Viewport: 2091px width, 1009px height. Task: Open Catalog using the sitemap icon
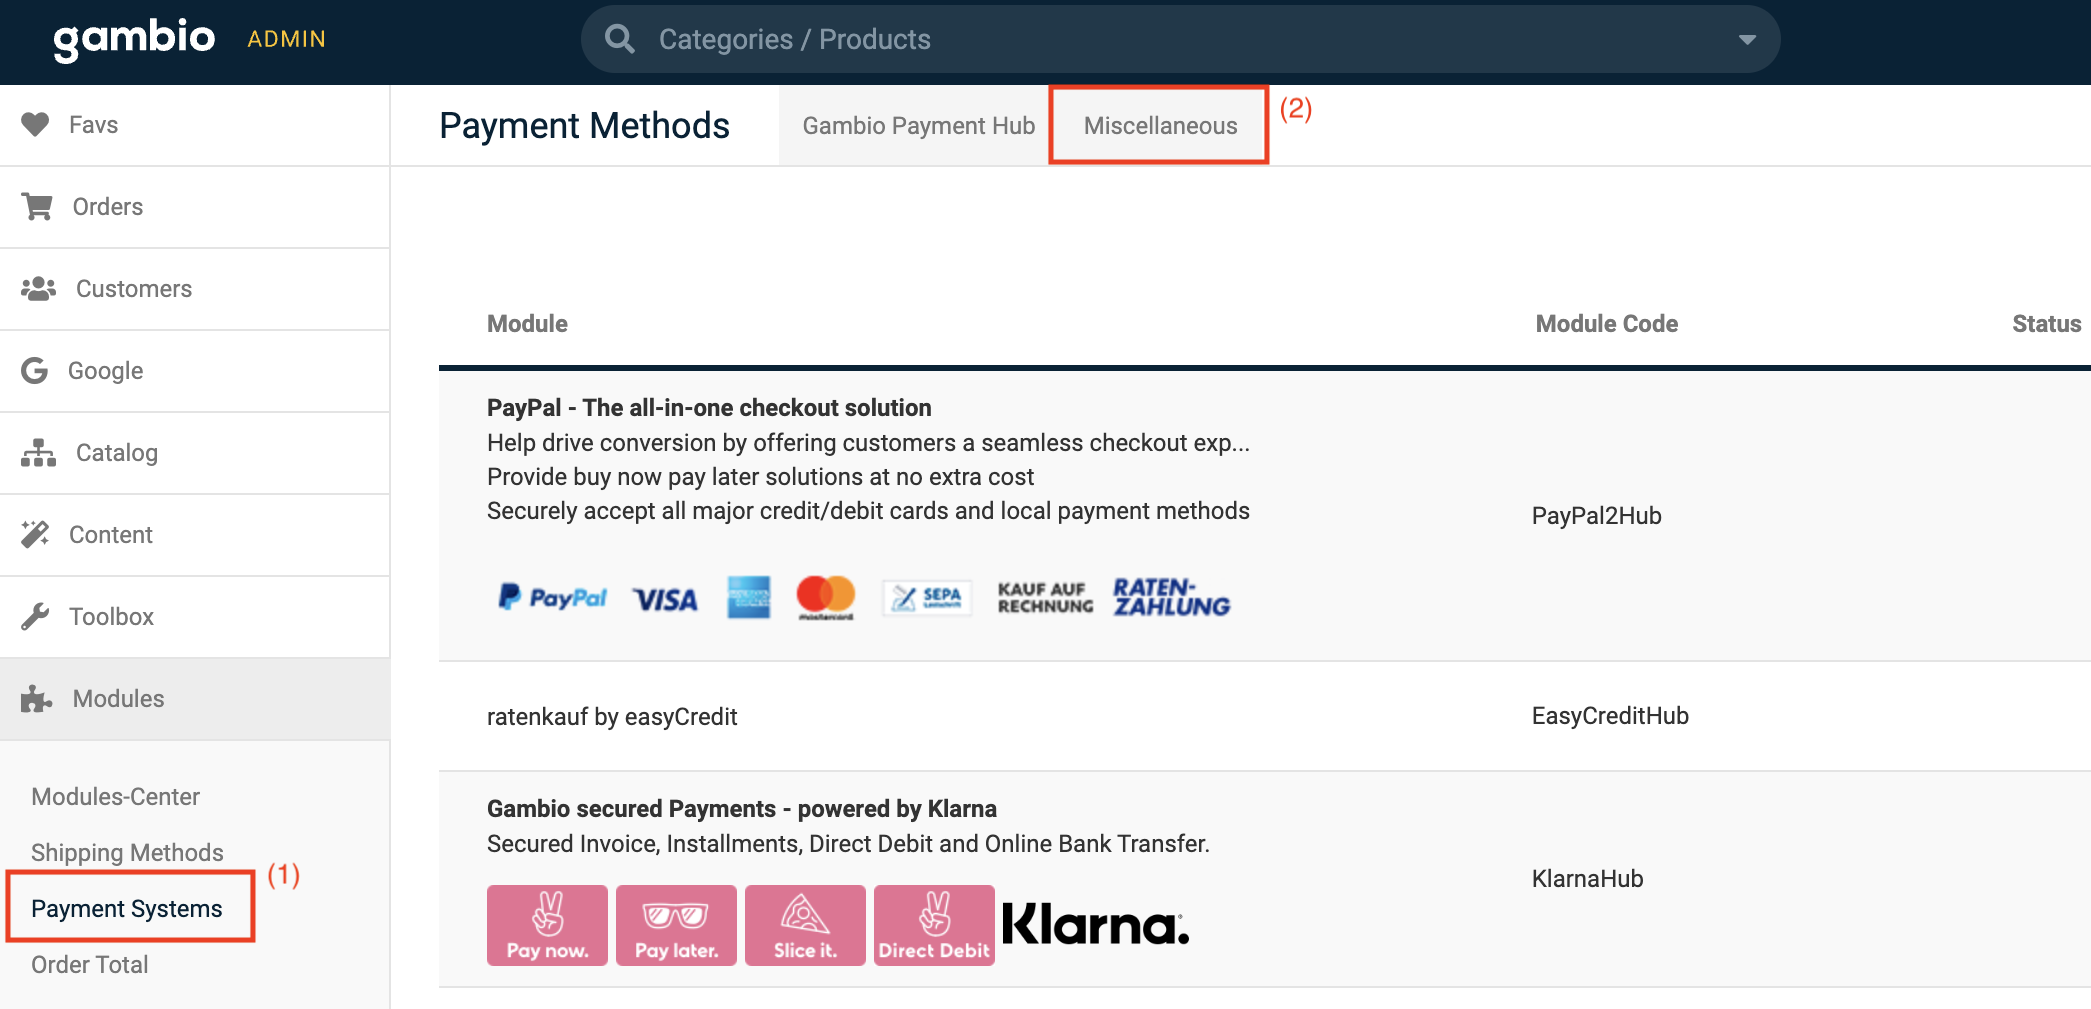38,452
